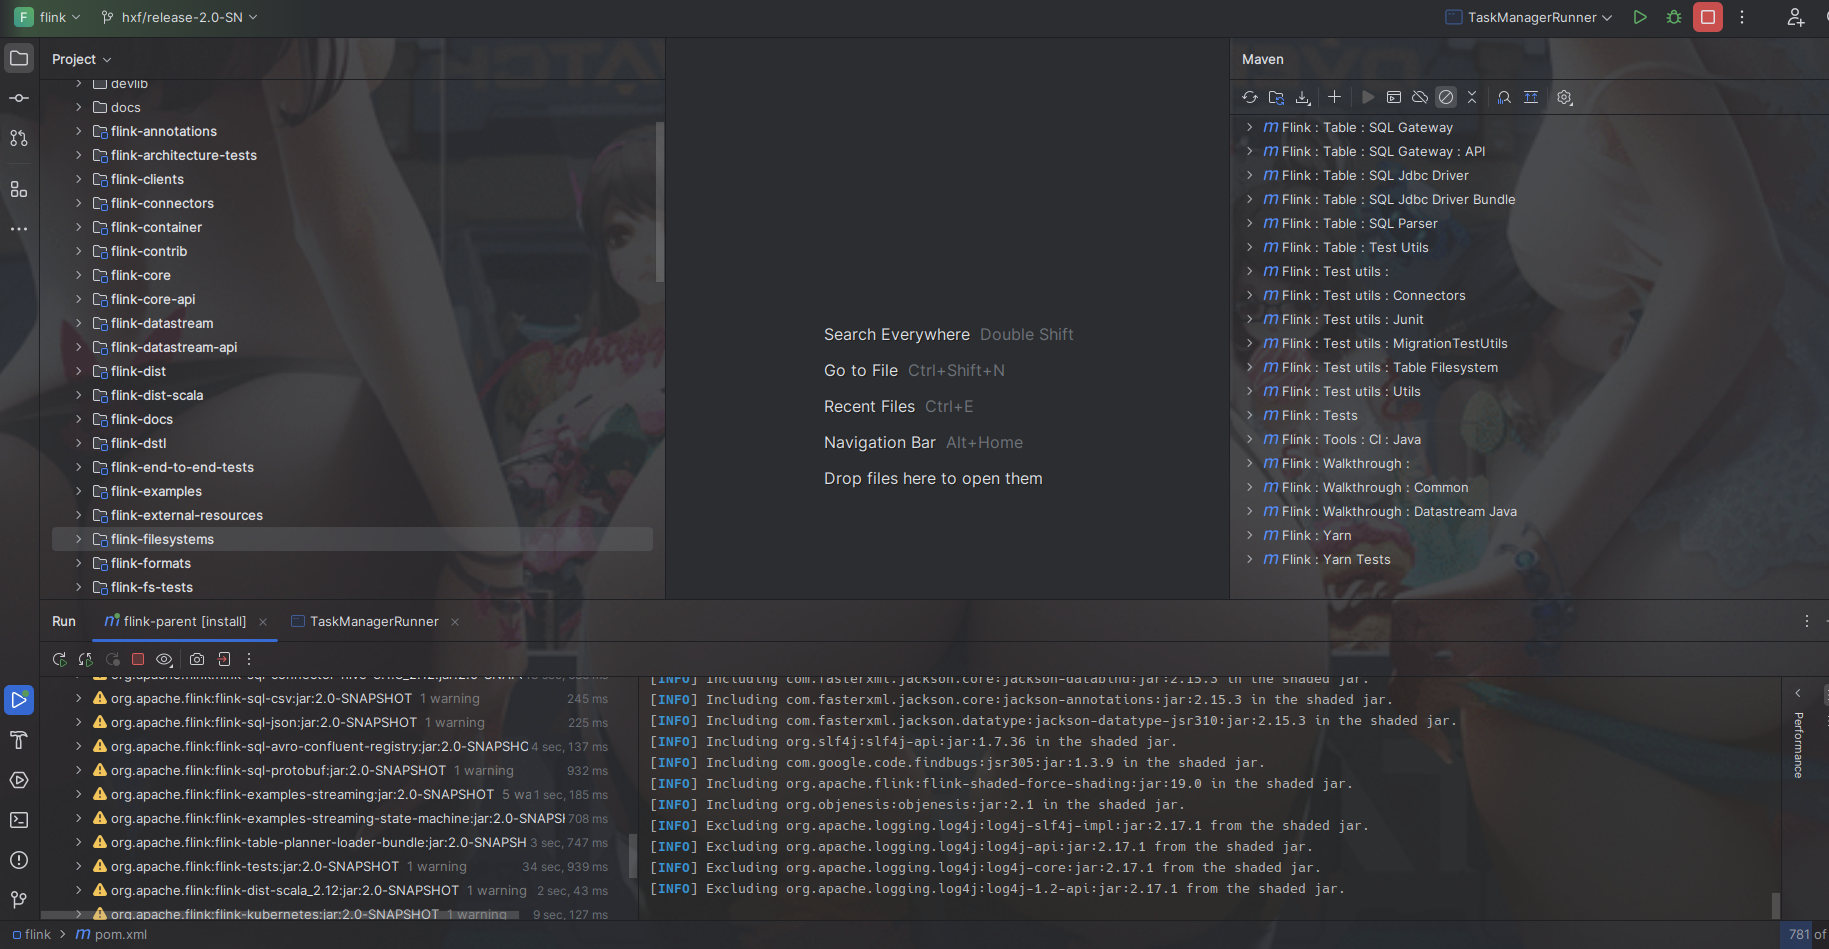Reload all Maven projects
The image size is (1829, 949).
tap(1250, 97)
